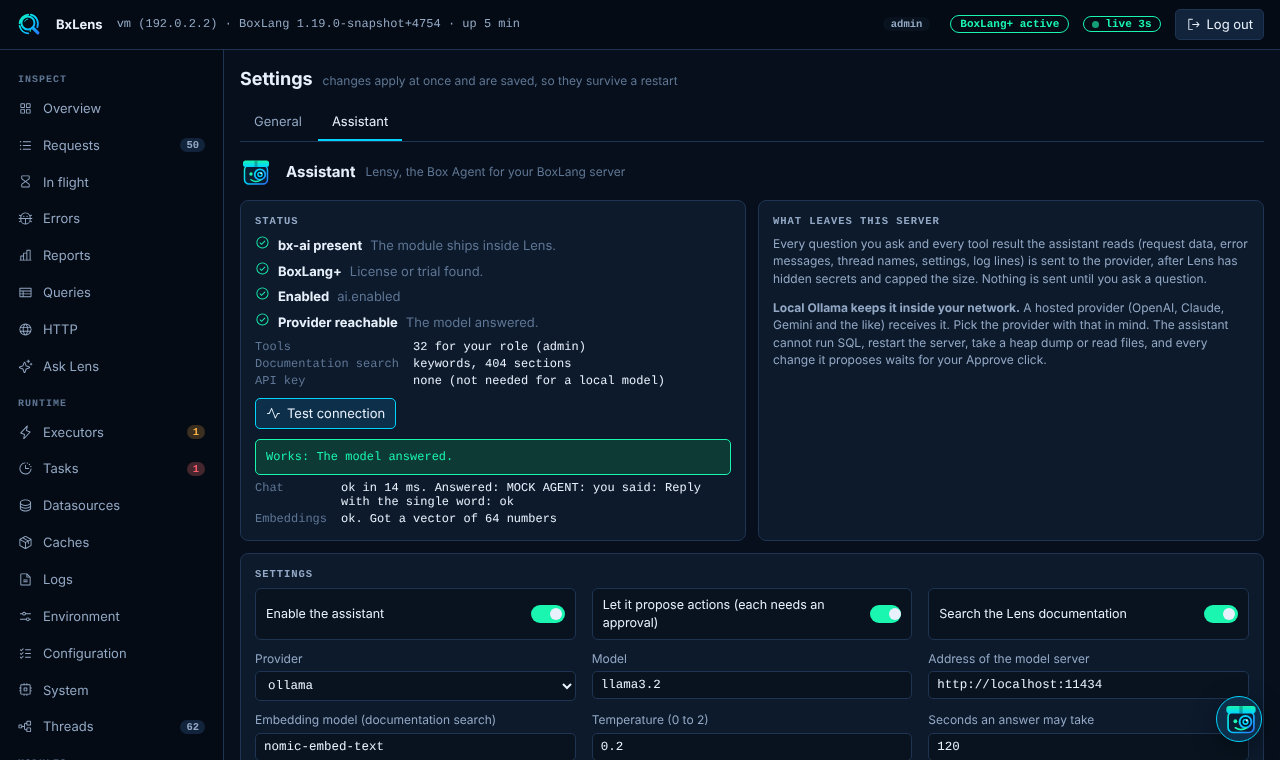
Task: Click the live 3s status pill
Action: coord(1122,24)
